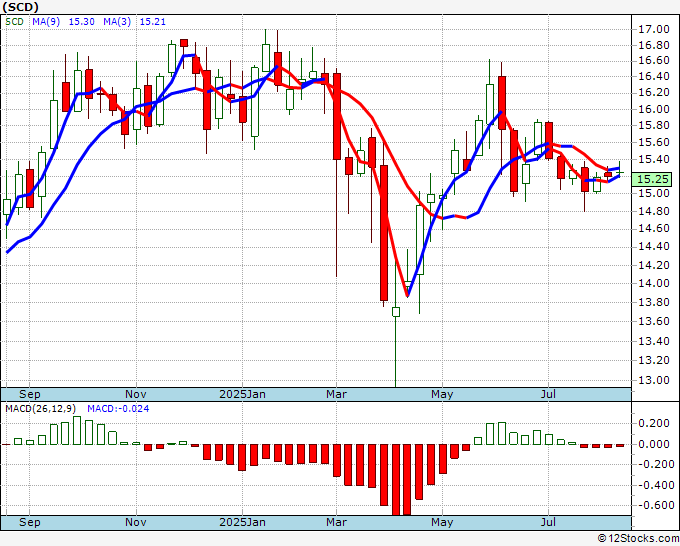The image size is (680, 546).
Task: Click the MACD:-0.024 value readout
Action: tap(118, 409)
